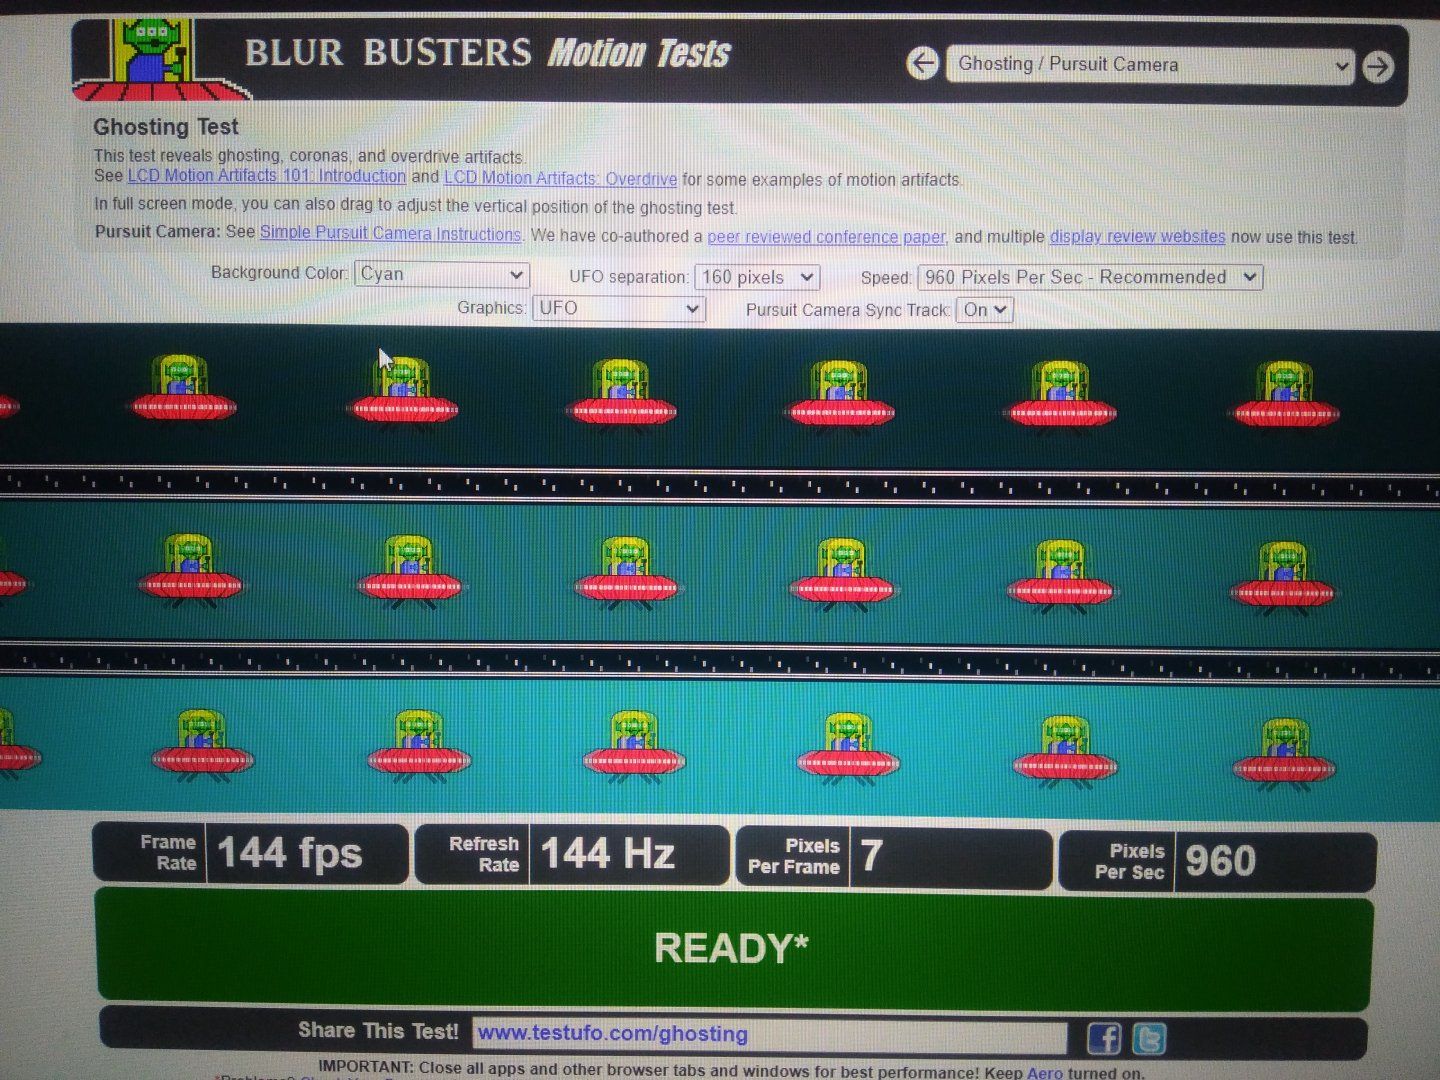
Task: Click the Refresh Rate label
Action: 484,854
